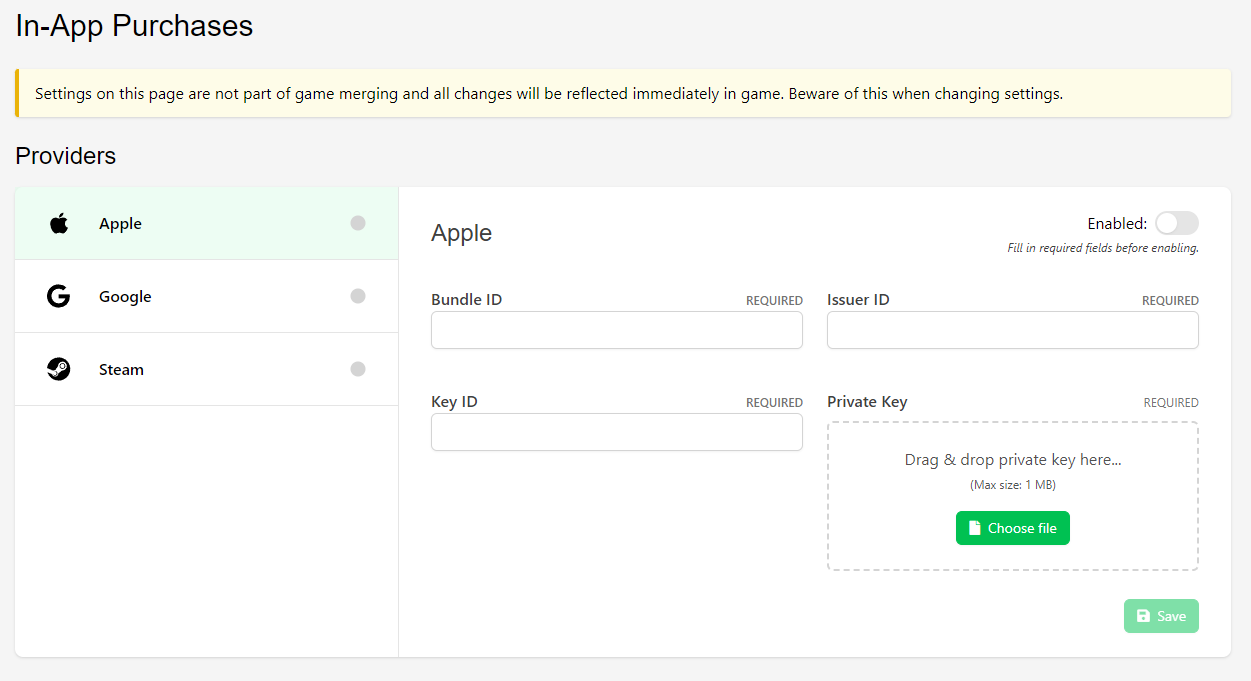1251x681 pixels.
Task: Click the gray status dot in Apple row
Action: coord(358,223)
